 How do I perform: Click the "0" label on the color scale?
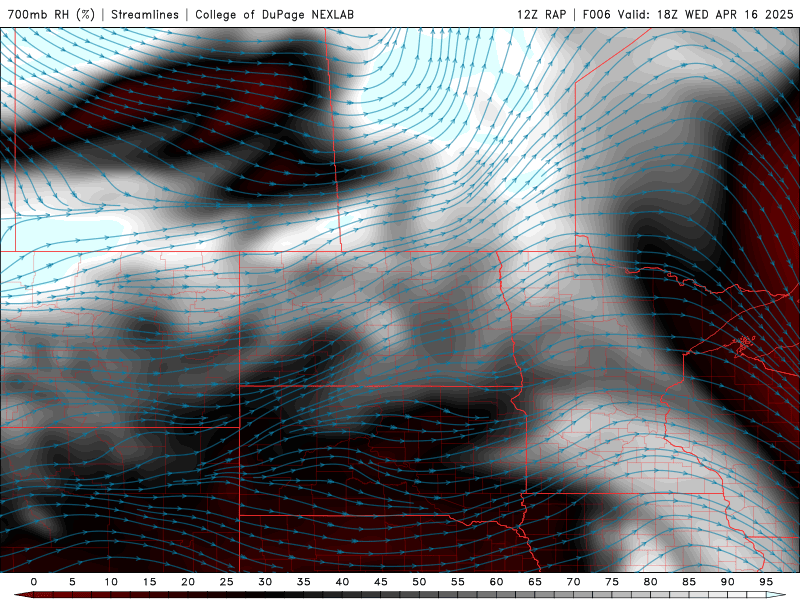click(x=34, y=582)
